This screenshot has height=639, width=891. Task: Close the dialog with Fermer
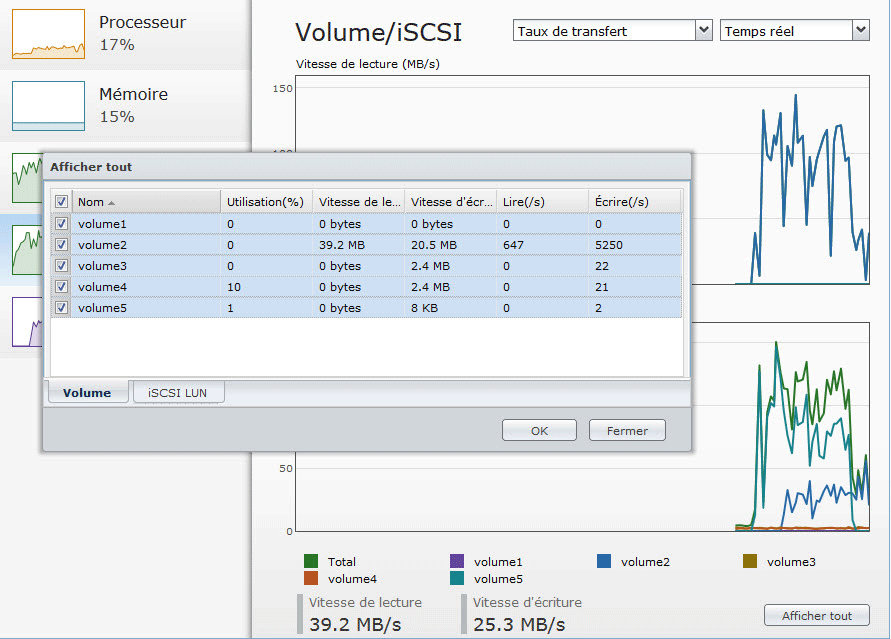[627, 431]
